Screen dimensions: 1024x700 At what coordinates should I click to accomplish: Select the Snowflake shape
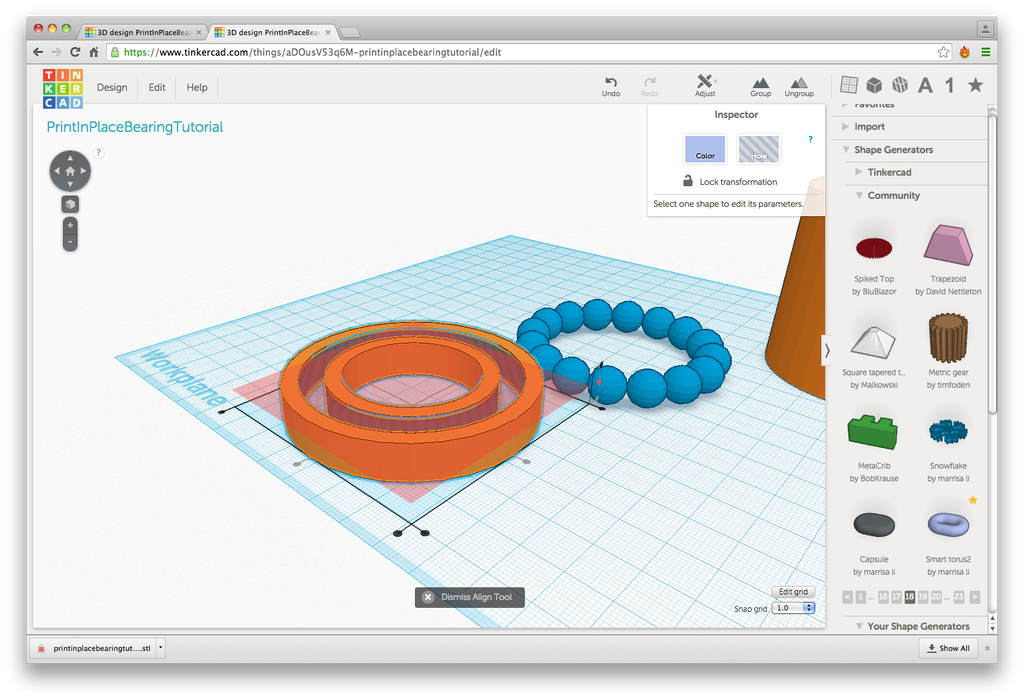(x=948, y=431)
